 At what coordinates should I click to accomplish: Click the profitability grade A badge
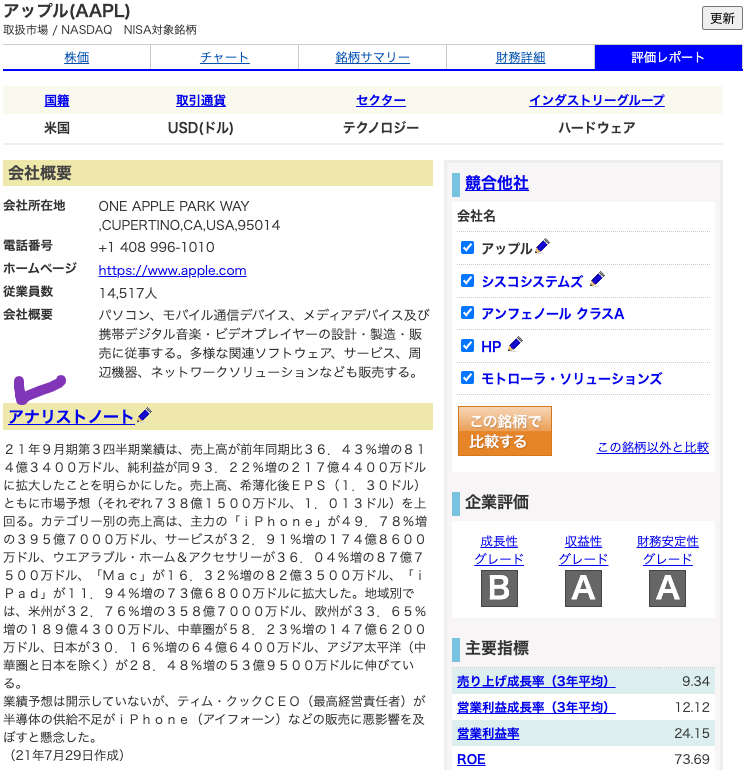583,588
